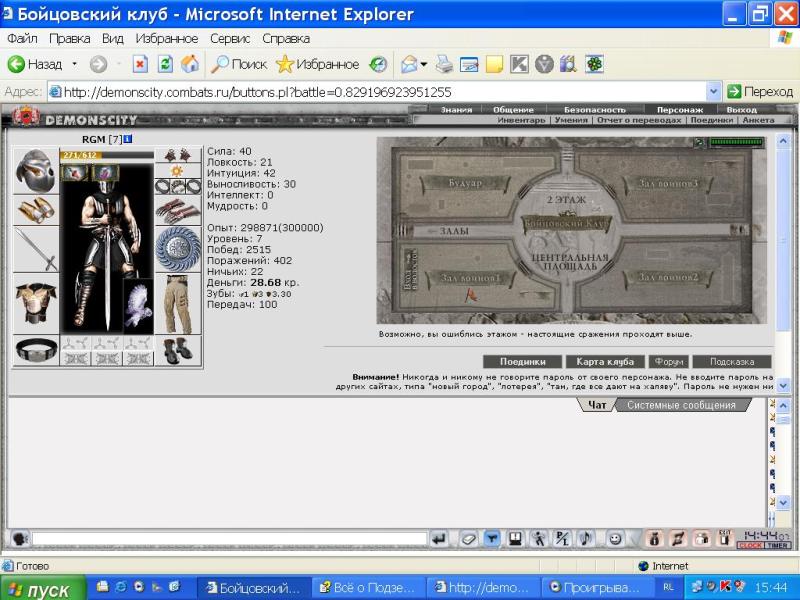This screenshot has width=800, height=600.
Task: Click the round shield equipment slot
Action: (178, 249)
